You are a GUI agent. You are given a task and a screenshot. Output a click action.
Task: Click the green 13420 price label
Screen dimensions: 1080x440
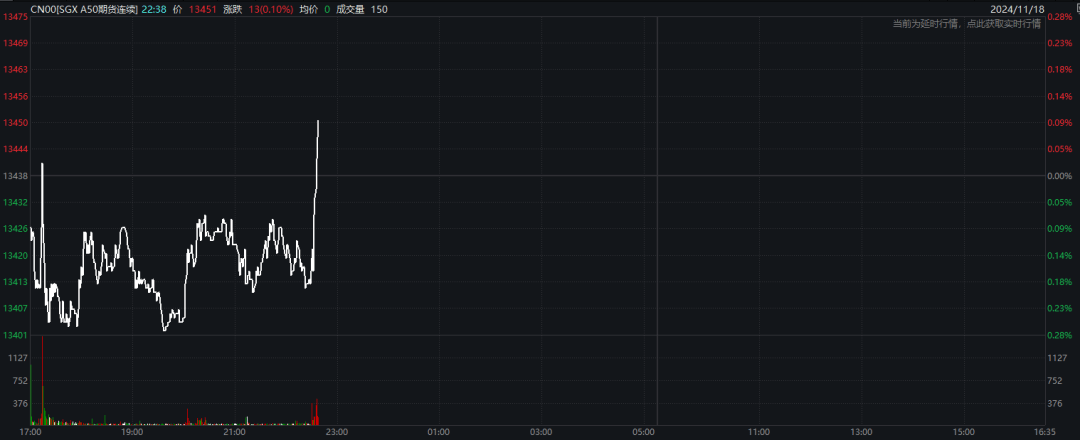coord(14,255)
